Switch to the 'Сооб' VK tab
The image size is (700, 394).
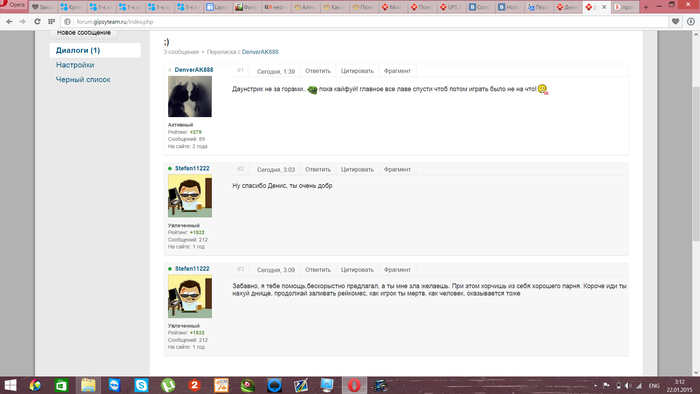coord(479,7)
